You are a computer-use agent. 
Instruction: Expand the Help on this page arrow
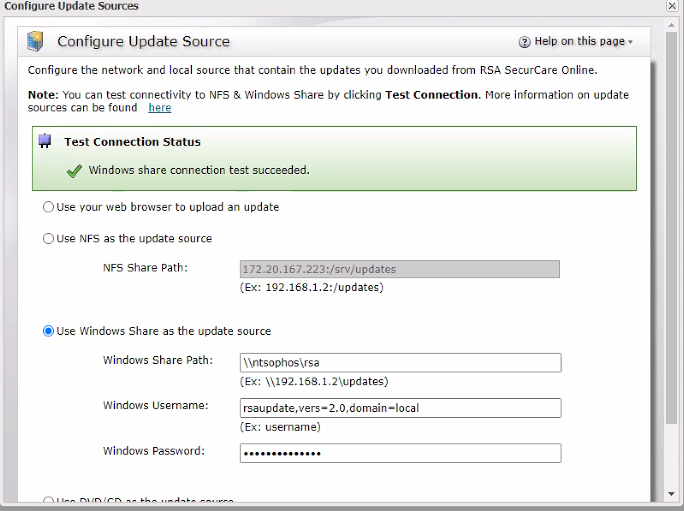pyautogui.click(x=630, y=42)
